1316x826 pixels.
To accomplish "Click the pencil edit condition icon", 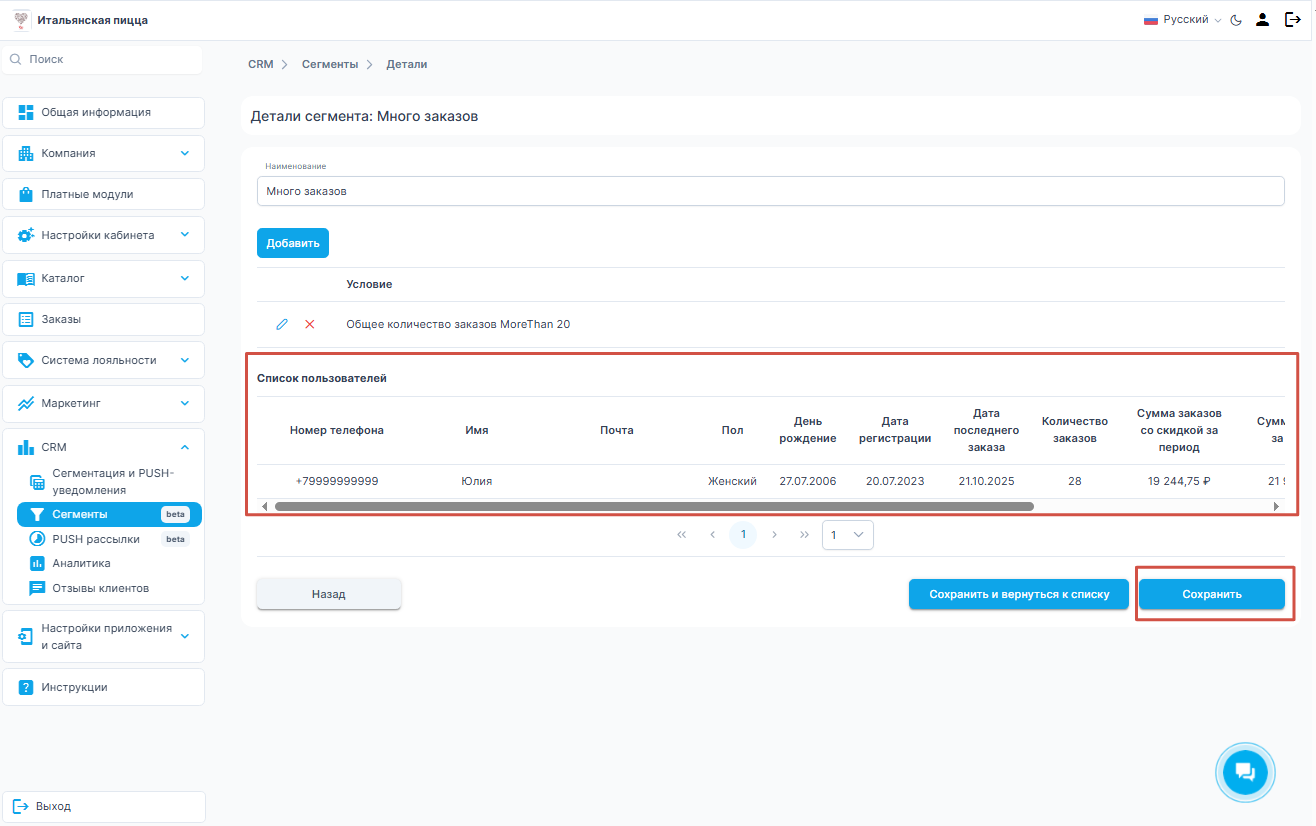I will [x=282, y=324].
